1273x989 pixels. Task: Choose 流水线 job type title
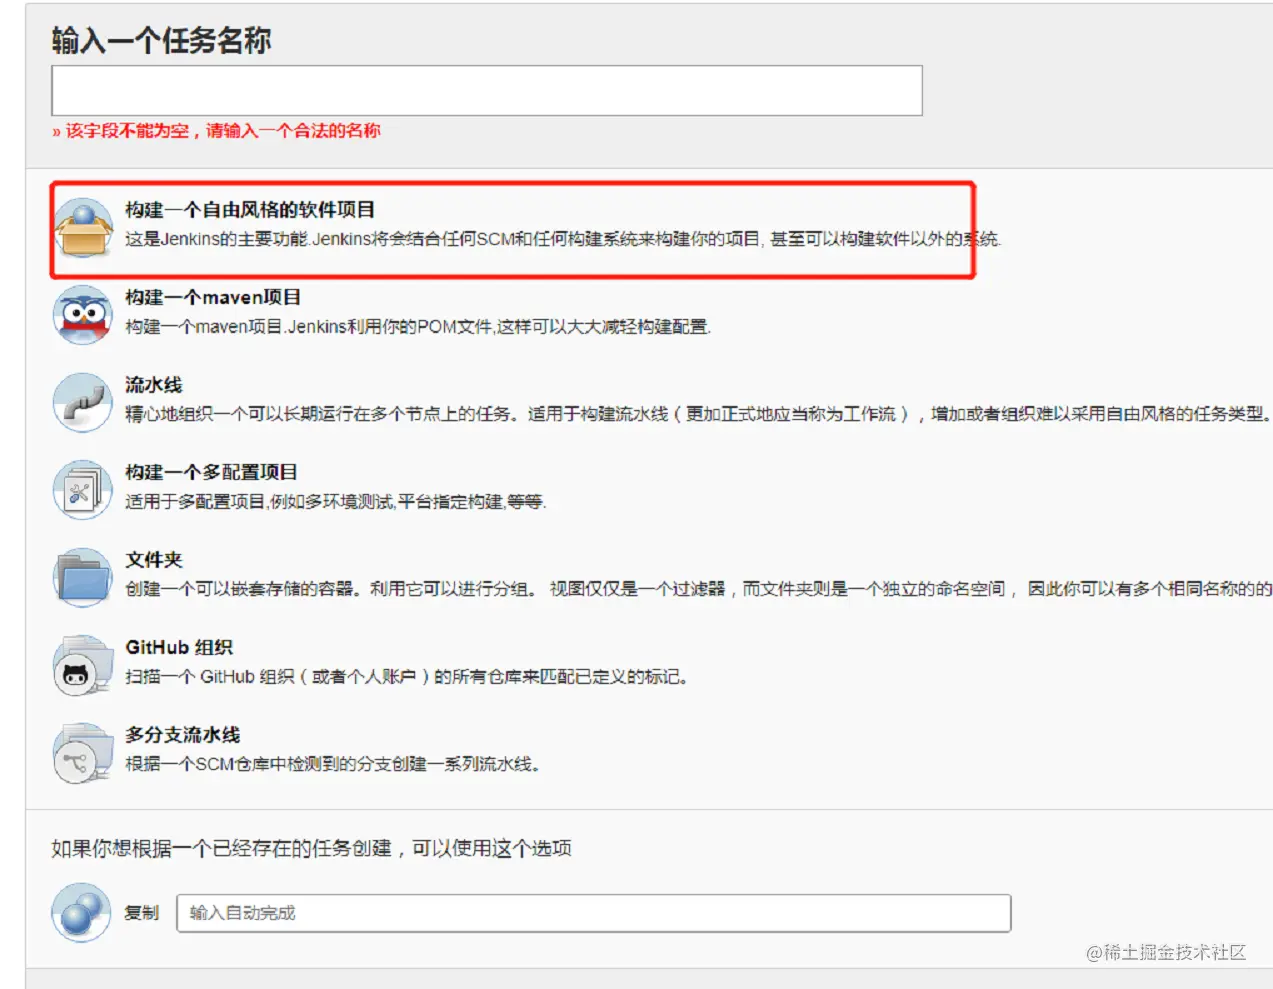coord(154,385)
